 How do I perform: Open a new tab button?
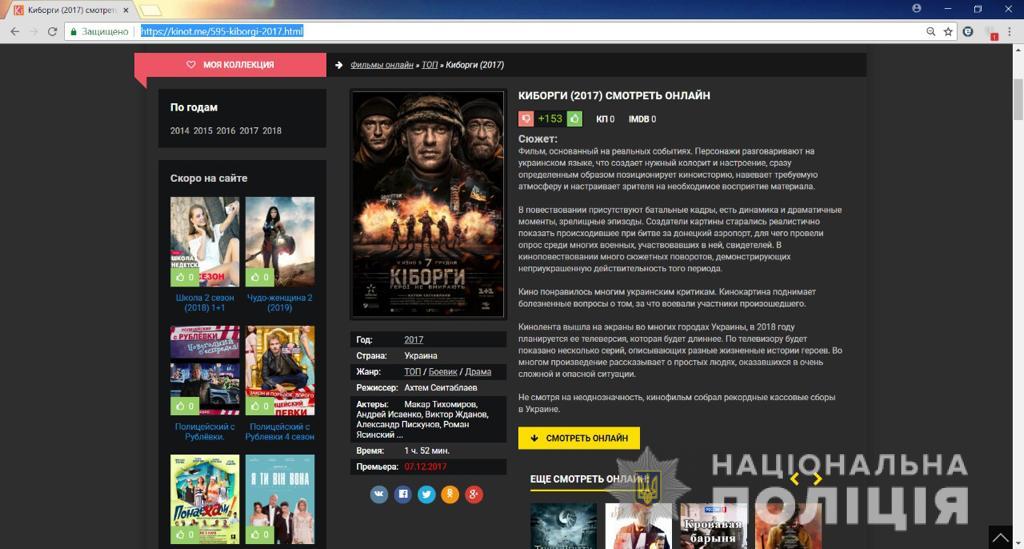tap(150, 10)
